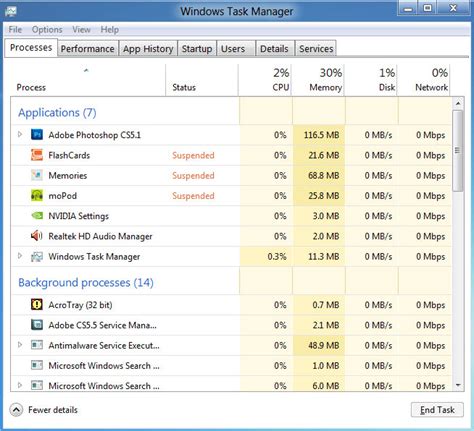
Task: Select the Processes tab
Action: click(31, 48)
